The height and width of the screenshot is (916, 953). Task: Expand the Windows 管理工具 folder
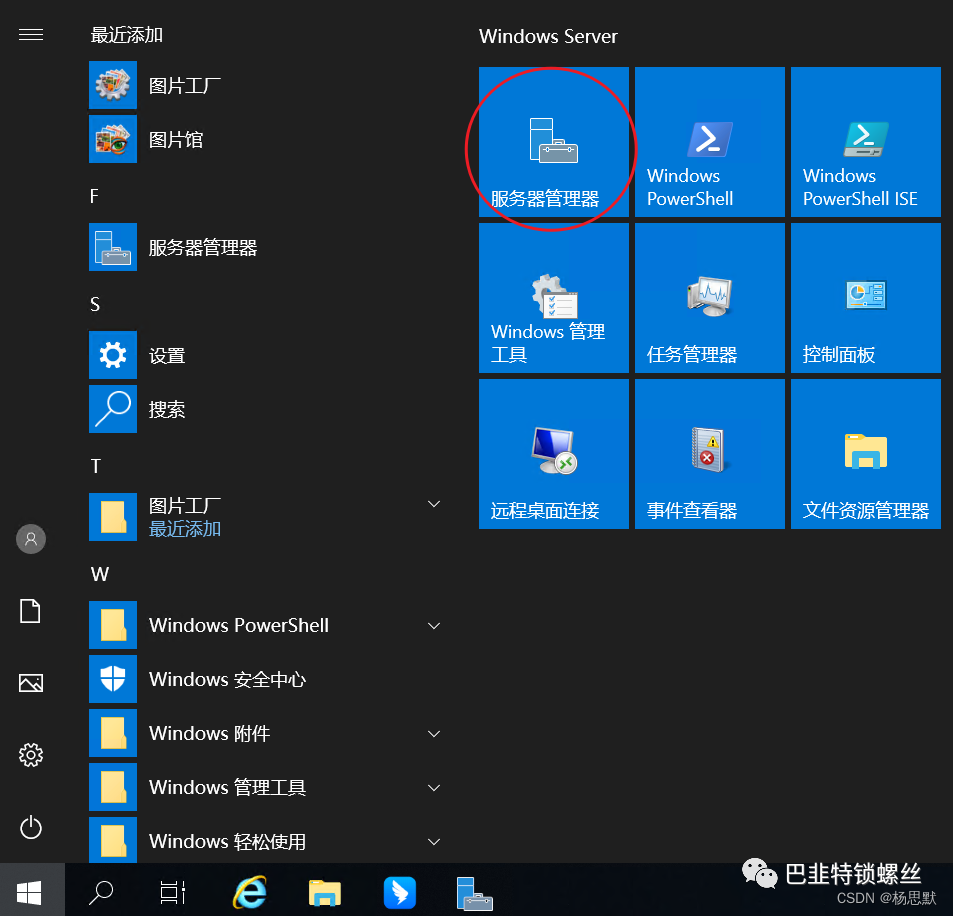pos(434,788)
